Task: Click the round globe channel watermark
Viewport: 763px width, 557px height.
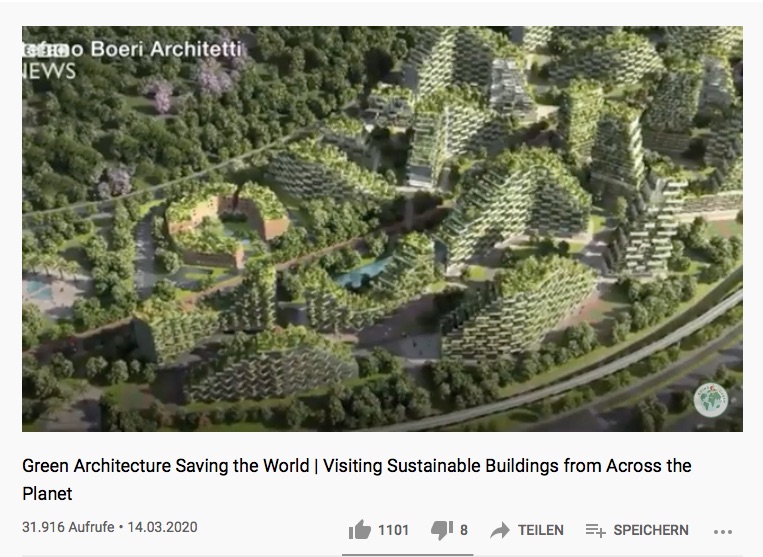Action: pyautogui.click(x=710, y=400)
